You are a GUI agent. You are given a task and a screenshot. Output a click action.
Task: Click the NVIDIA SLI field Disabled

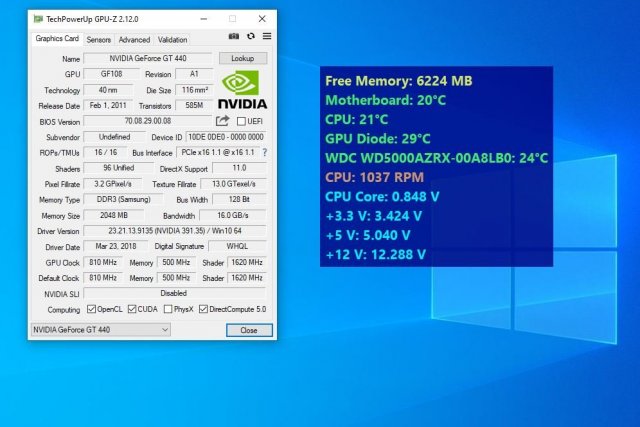click(174, 293)
